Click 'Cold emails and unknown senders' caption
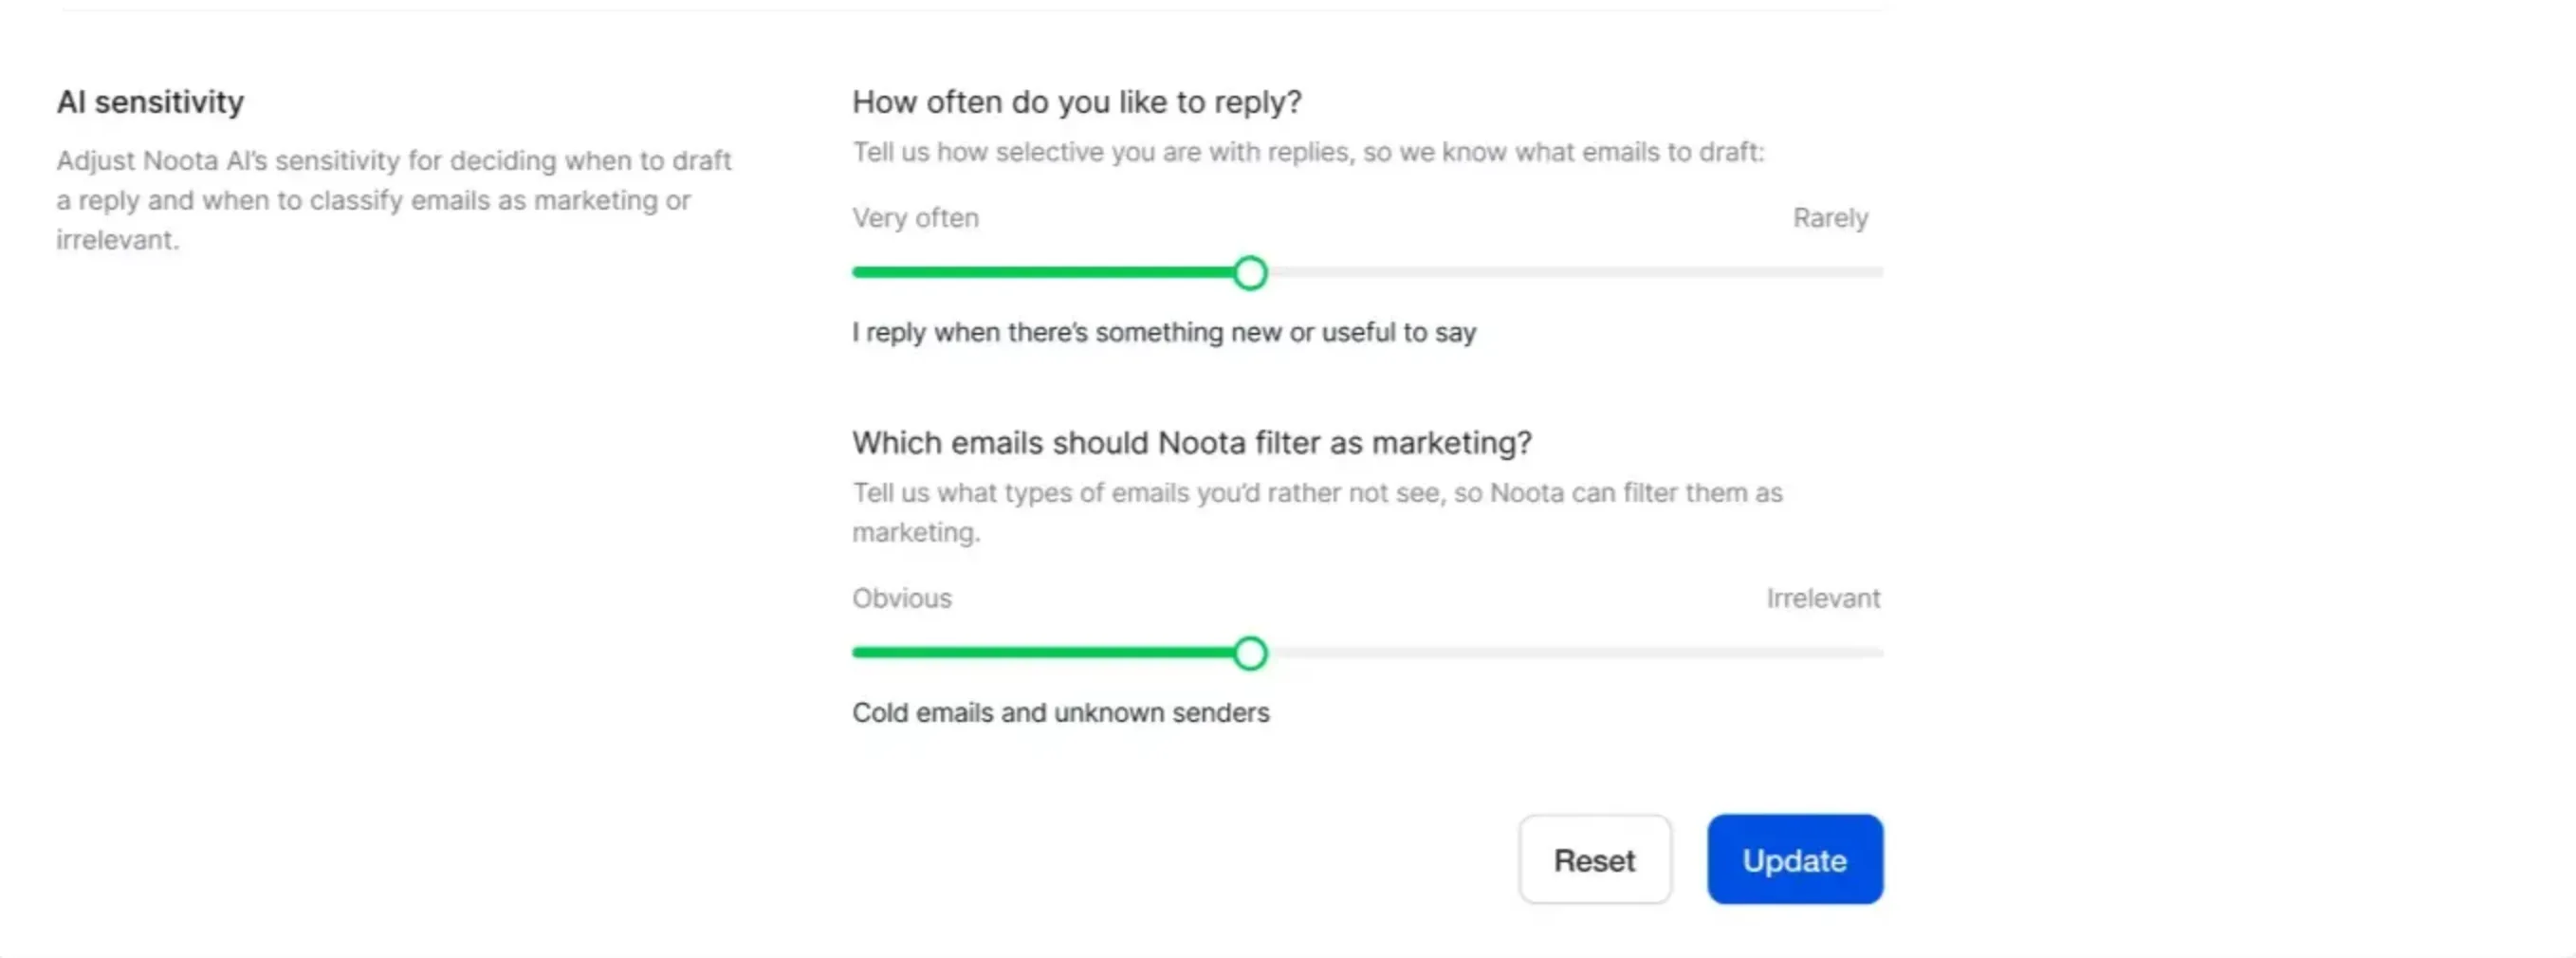 tap(1061, 713)
